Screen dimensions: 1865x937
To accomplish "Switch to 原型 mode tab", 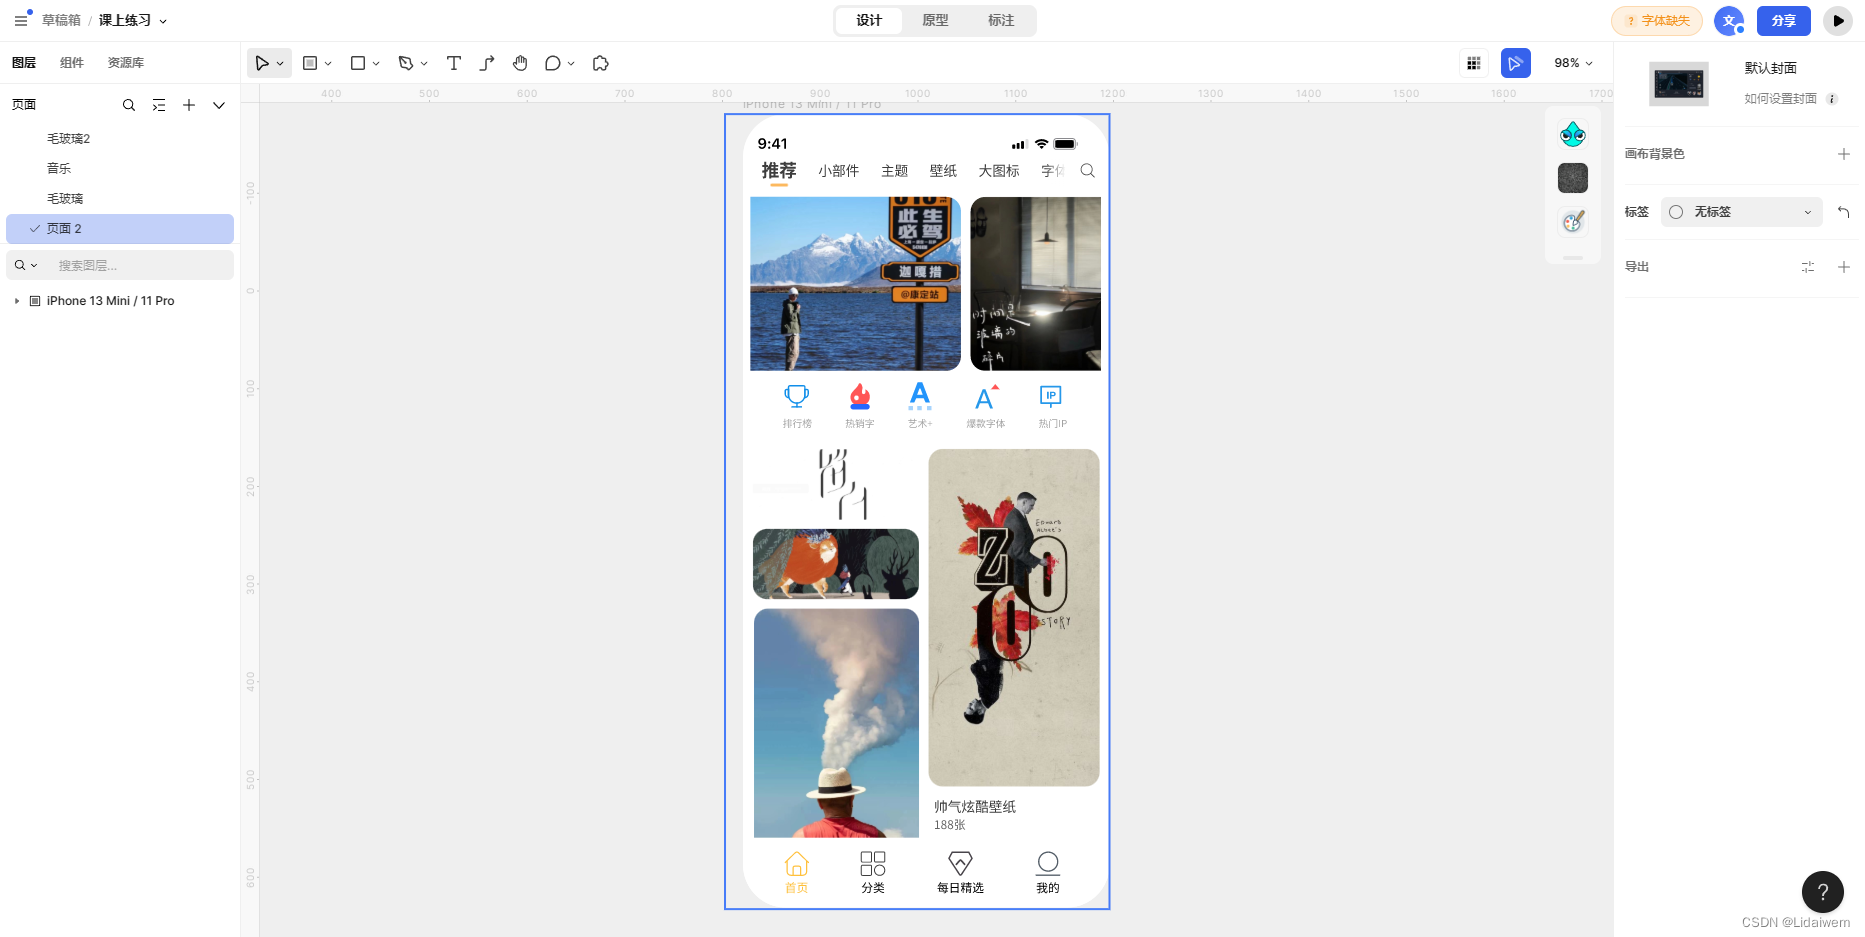I will [x=935, y=21].
